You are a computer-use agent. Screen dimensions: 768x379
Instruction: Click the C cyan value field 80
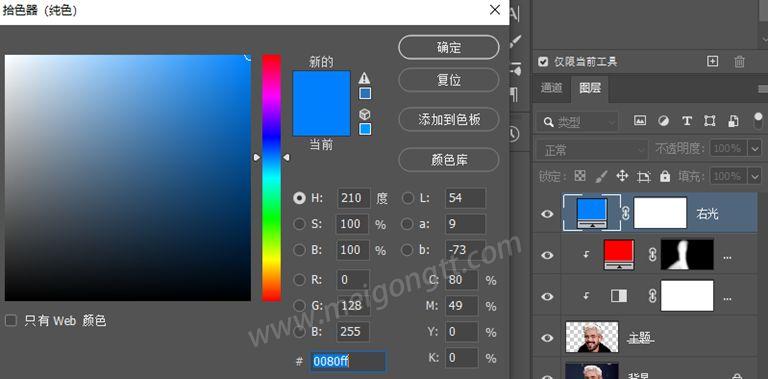pyautogui.click(x=461, y=280)
